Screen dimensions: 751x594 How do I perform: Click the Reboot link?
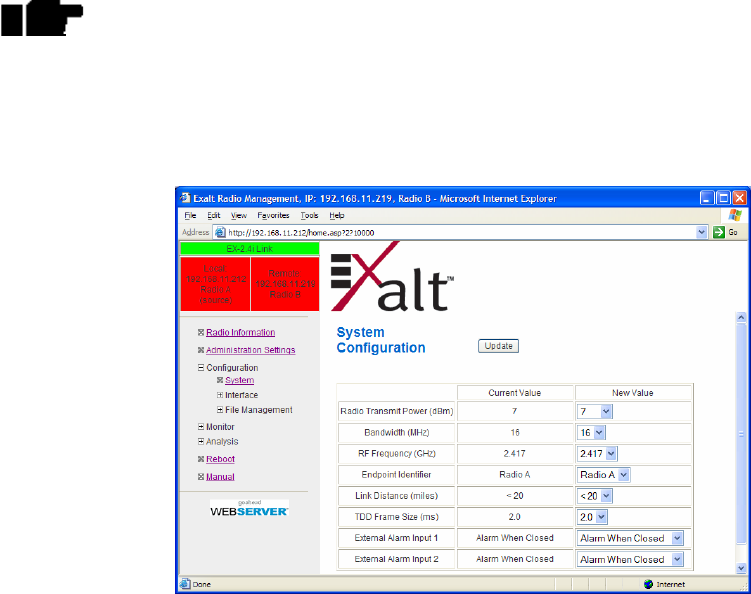pos(220,459)
